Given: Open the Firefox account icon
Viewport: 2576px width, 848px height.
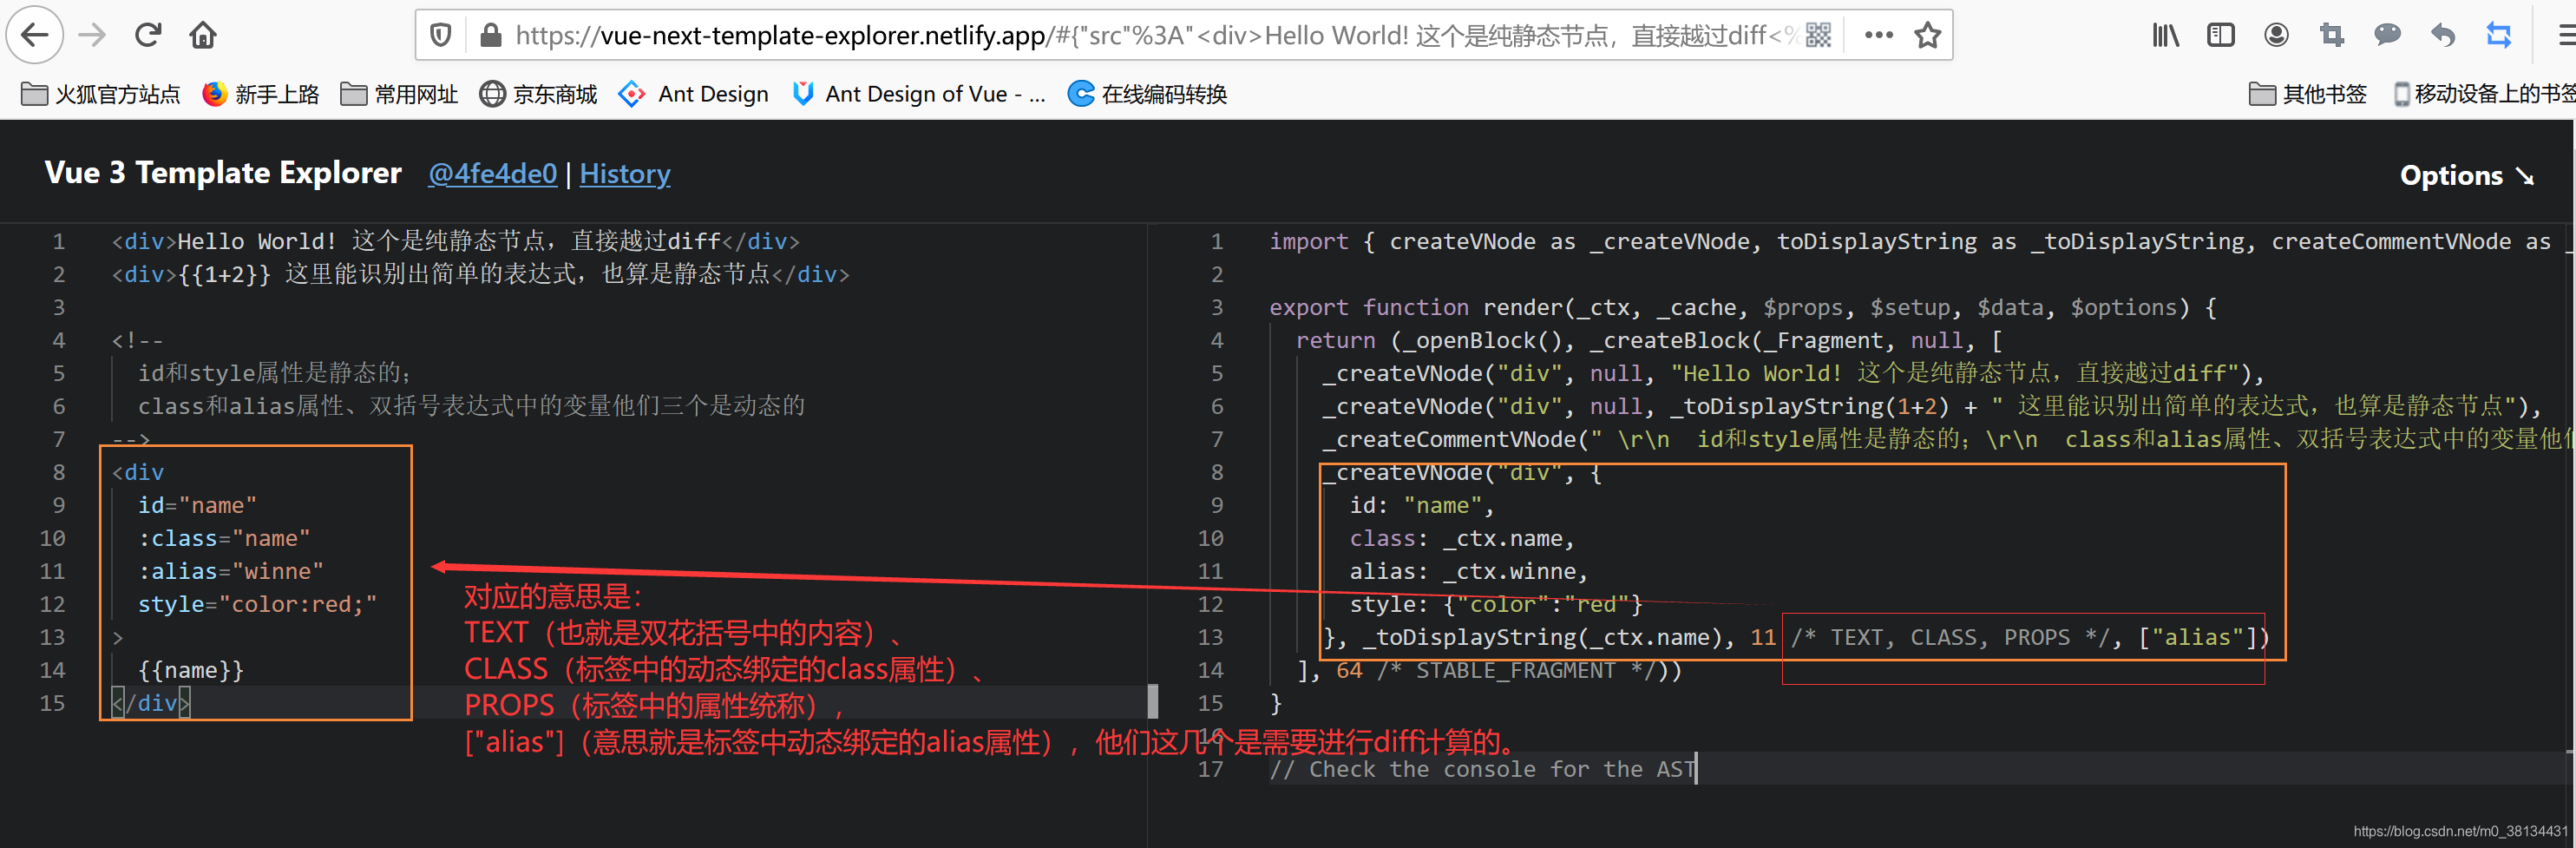Looking at the screenshot, I should (x=2276, y=36).
